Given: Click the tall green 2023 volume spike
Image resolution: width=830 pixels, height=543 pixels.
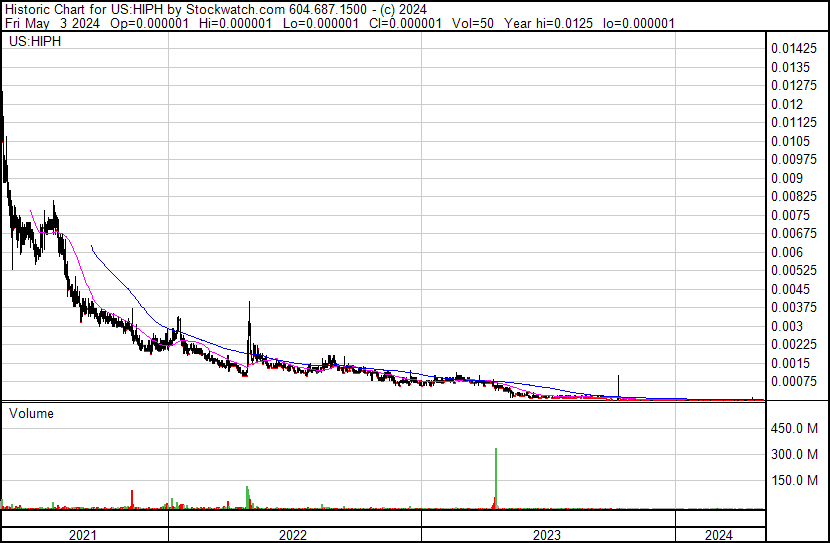Looking at the screenshot, I should (496, 478).
